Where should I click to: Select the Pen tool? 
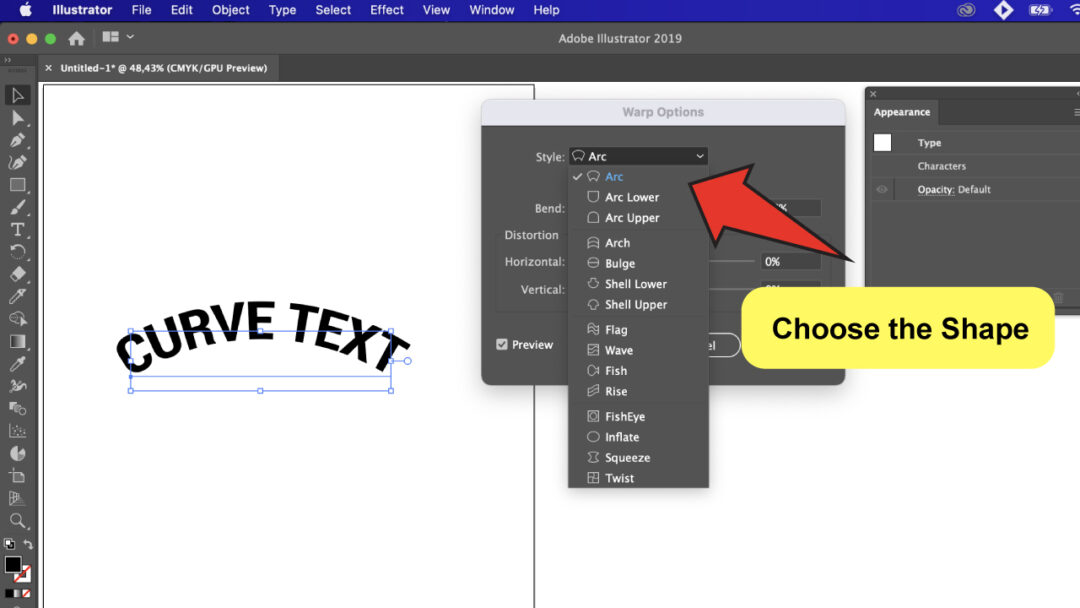[17, 140]
